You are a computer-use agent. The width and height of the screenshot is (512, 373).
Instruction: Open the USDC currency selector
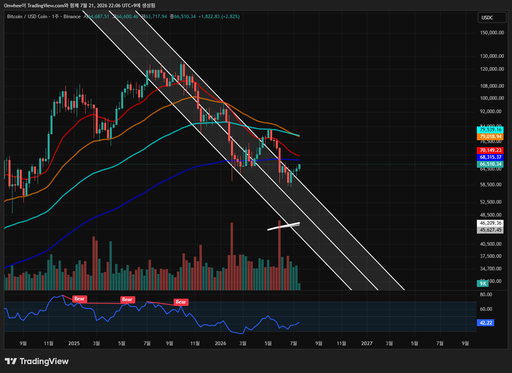(492, 18)
